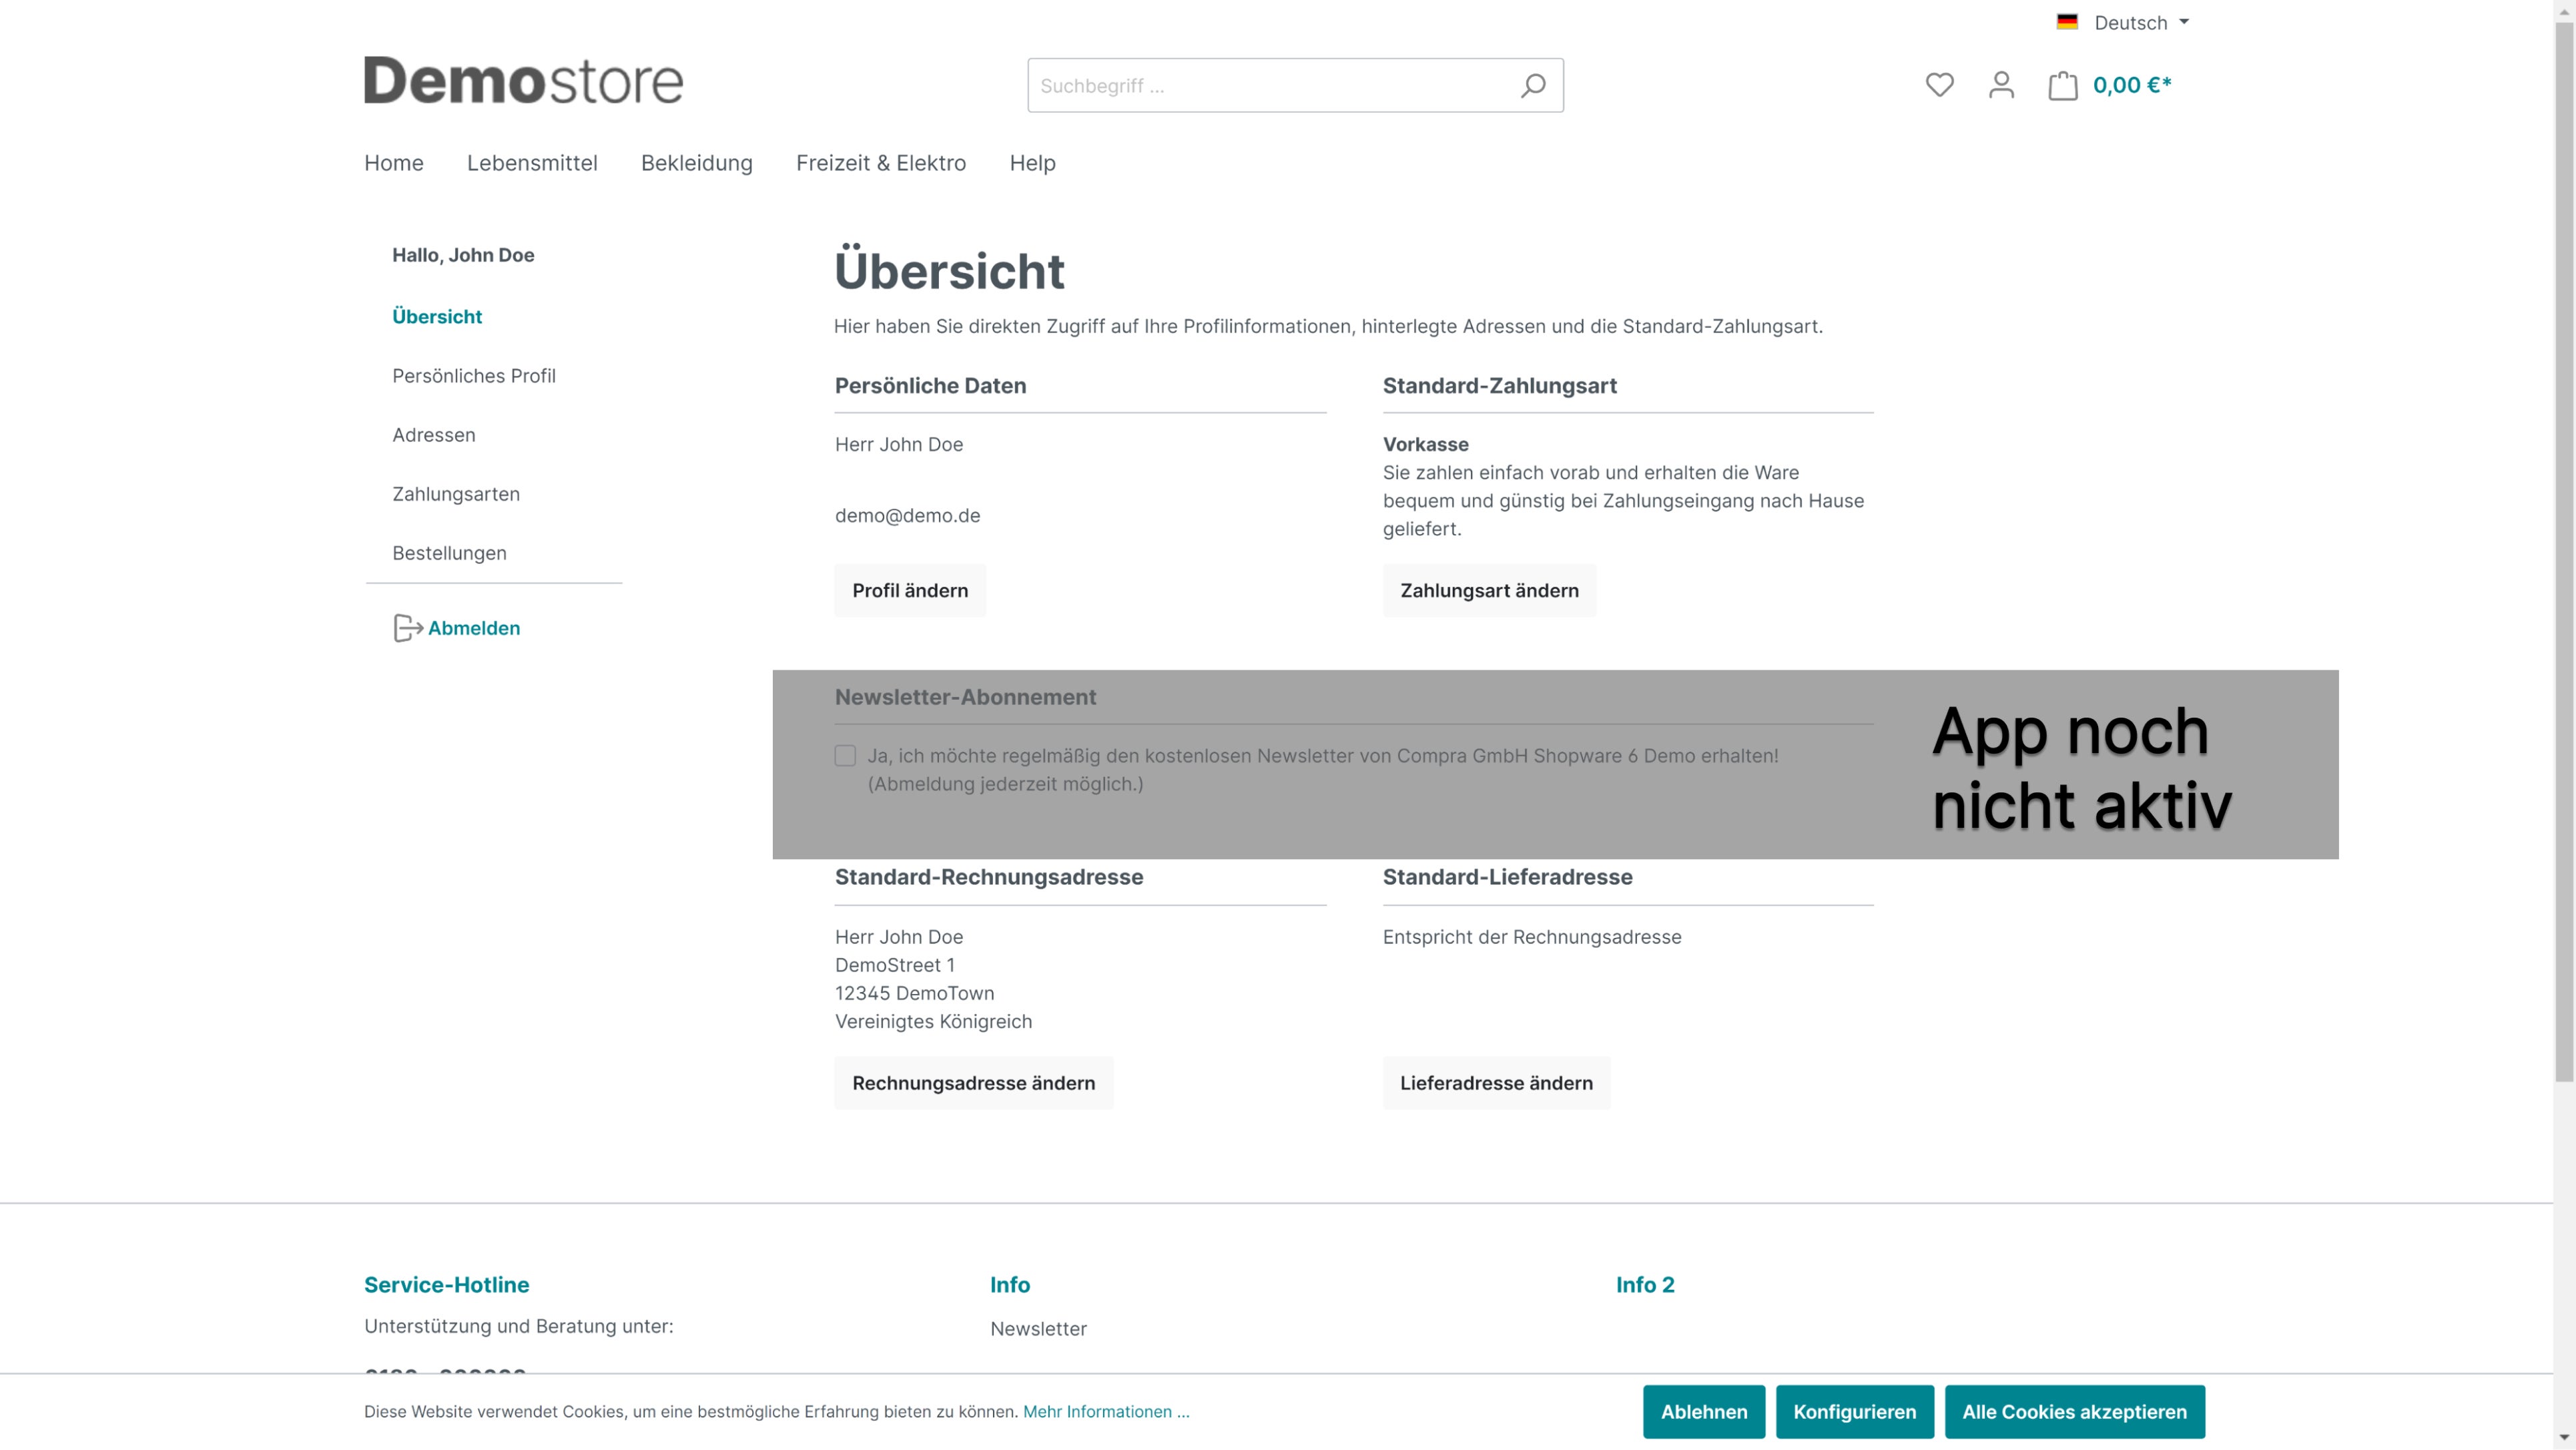
Task: Click the Info 2 footer heading
Action: (1645, 1285)
